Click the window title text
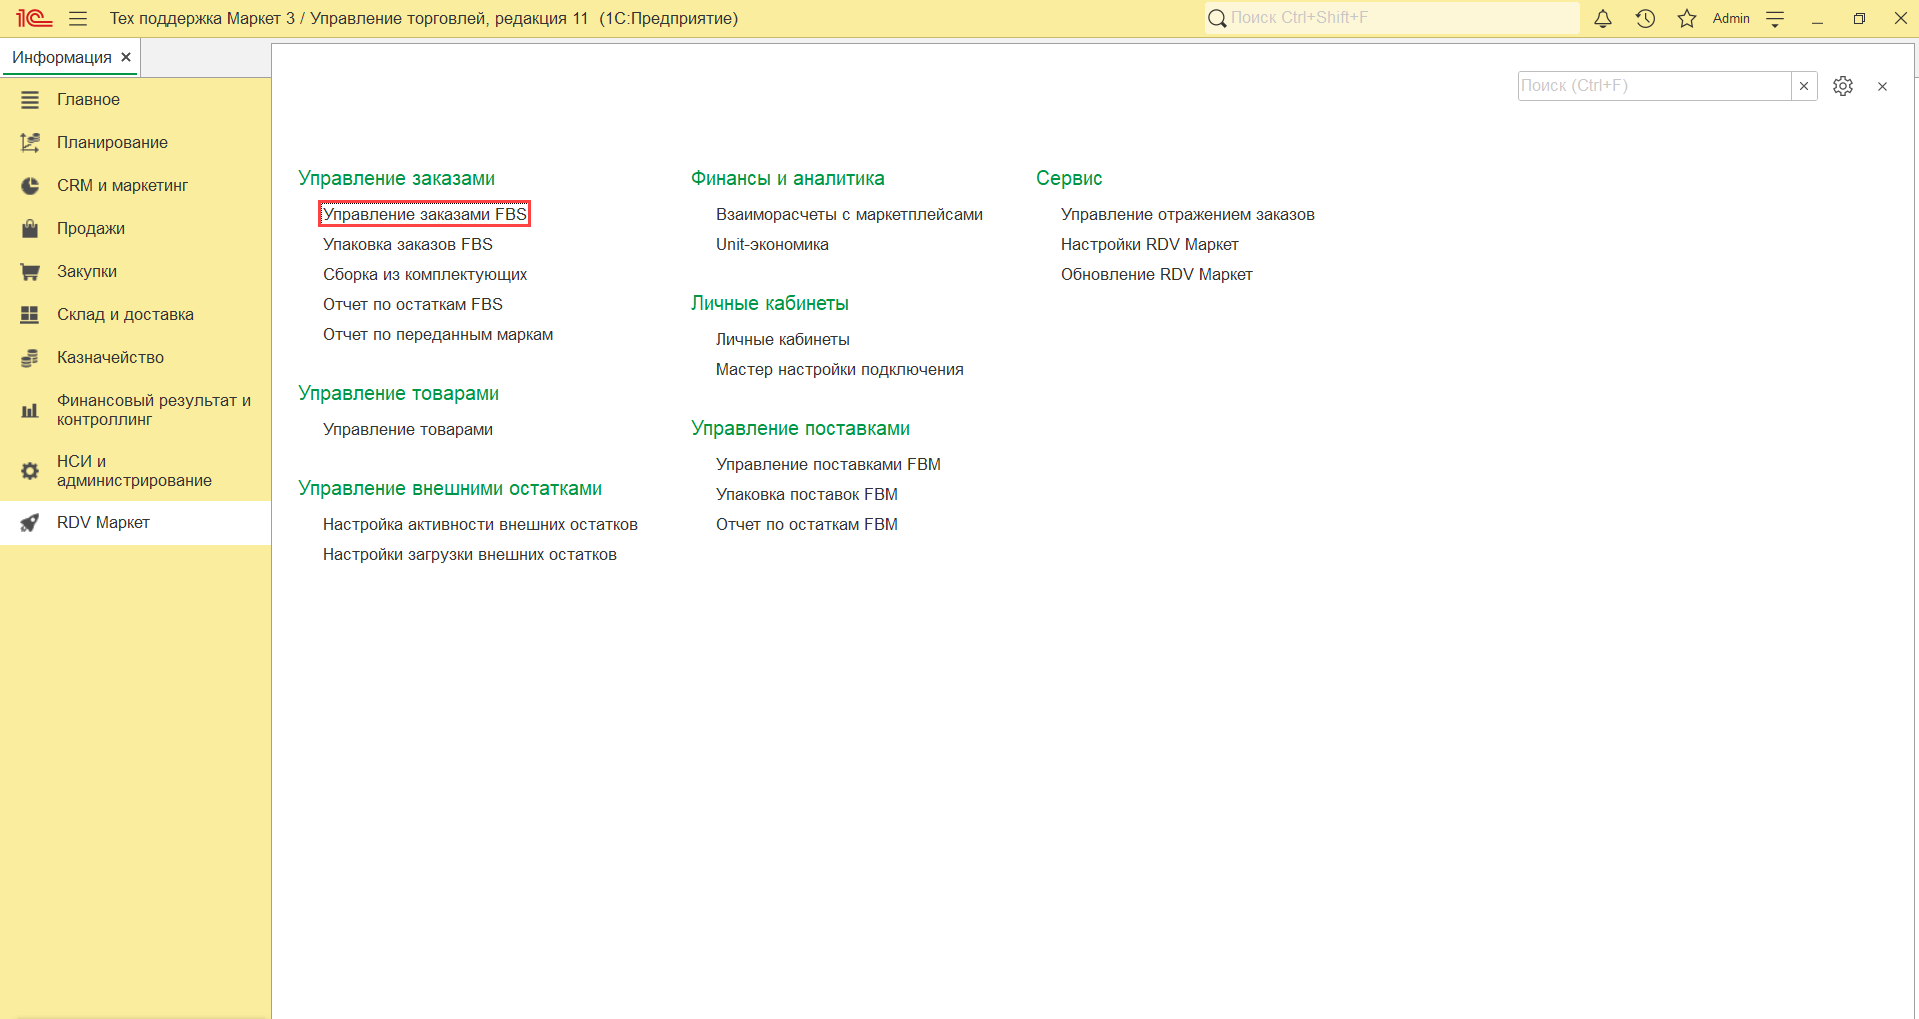 424,18
